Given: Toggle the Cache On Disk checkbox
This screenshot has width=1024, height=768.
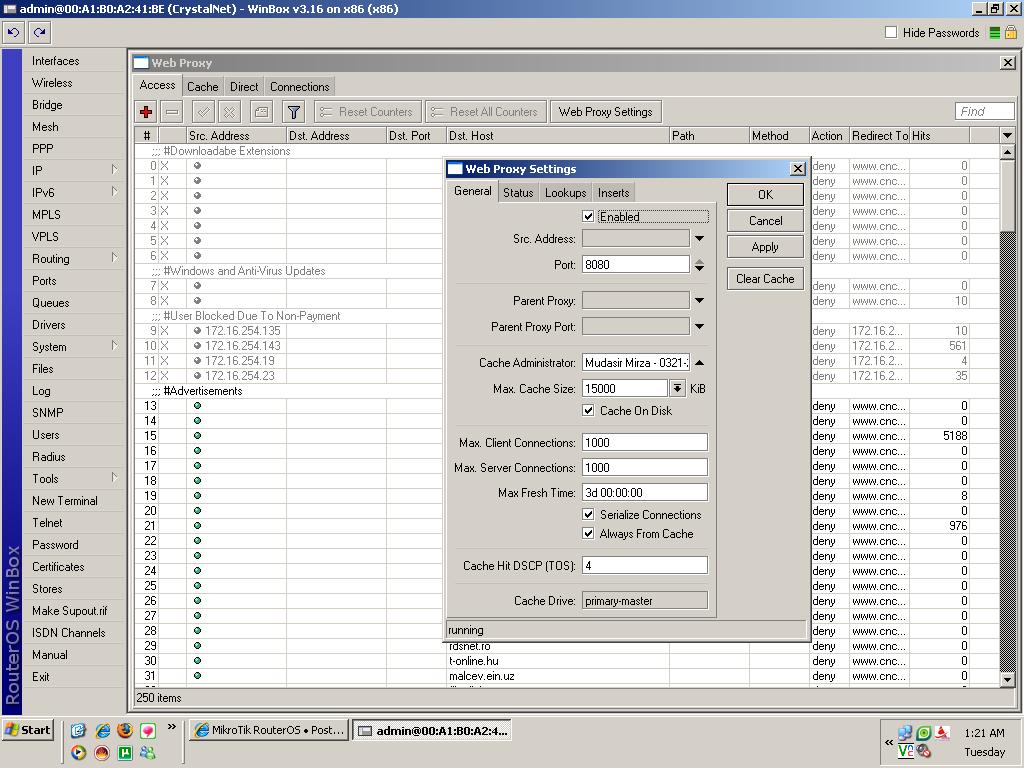Looking at the screenshot, I should (589, 411).
